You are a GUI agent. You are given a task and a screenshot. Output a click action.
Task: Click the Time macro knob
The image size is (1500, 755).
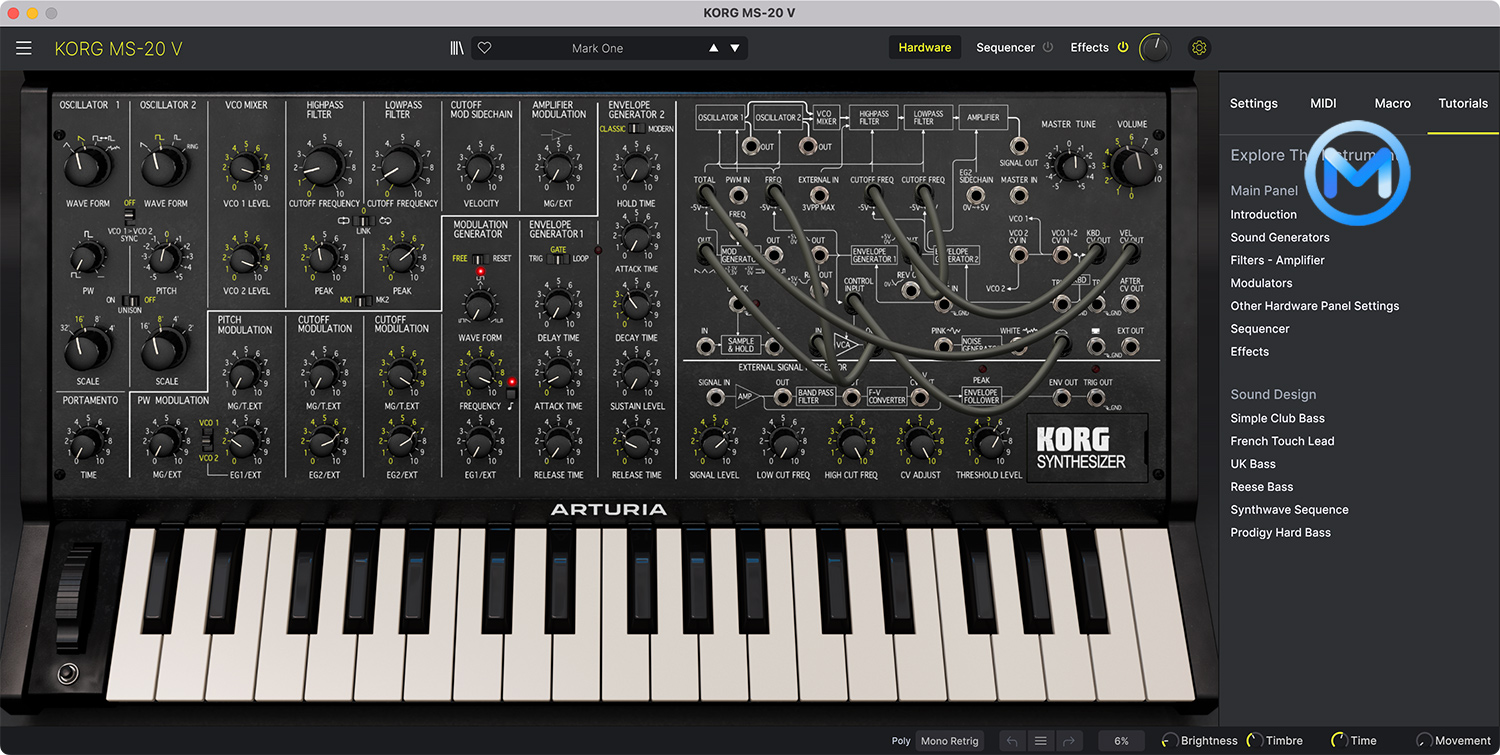point(1338,741)
